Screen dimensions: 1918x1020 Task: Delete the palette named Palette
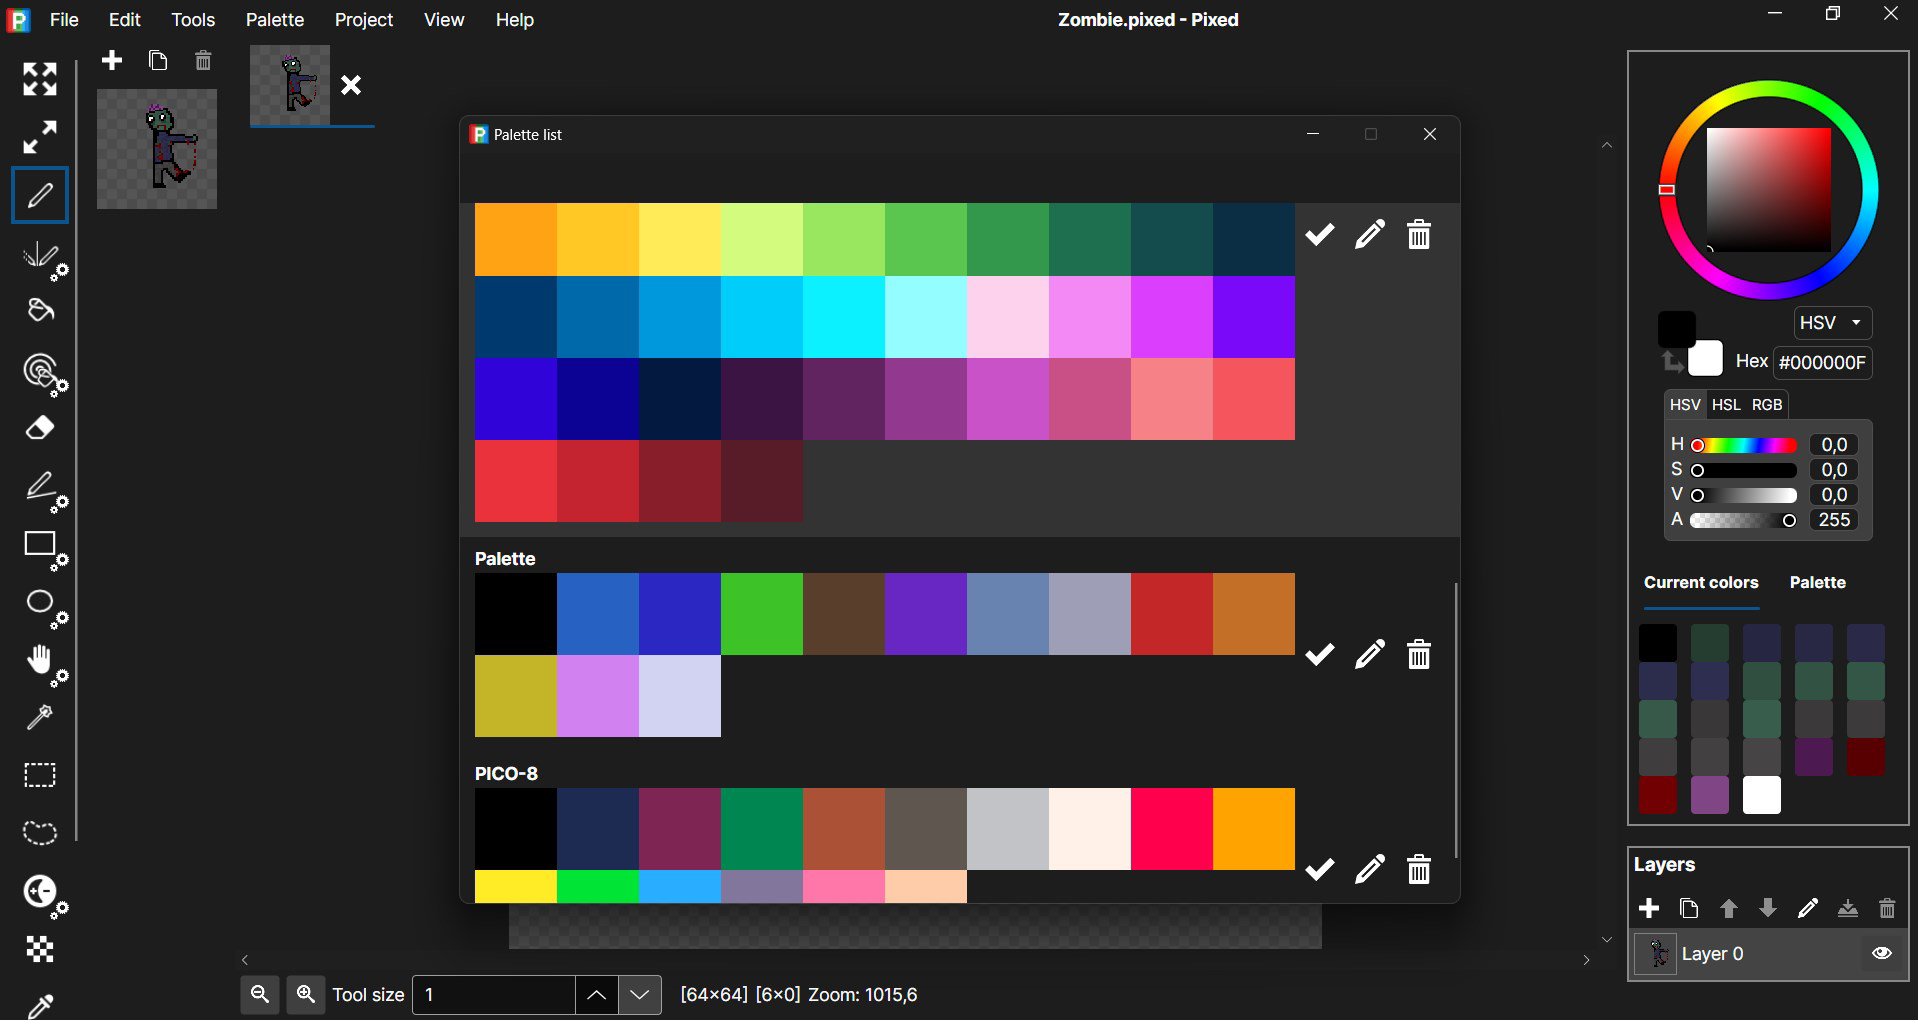coord(1419,655)
